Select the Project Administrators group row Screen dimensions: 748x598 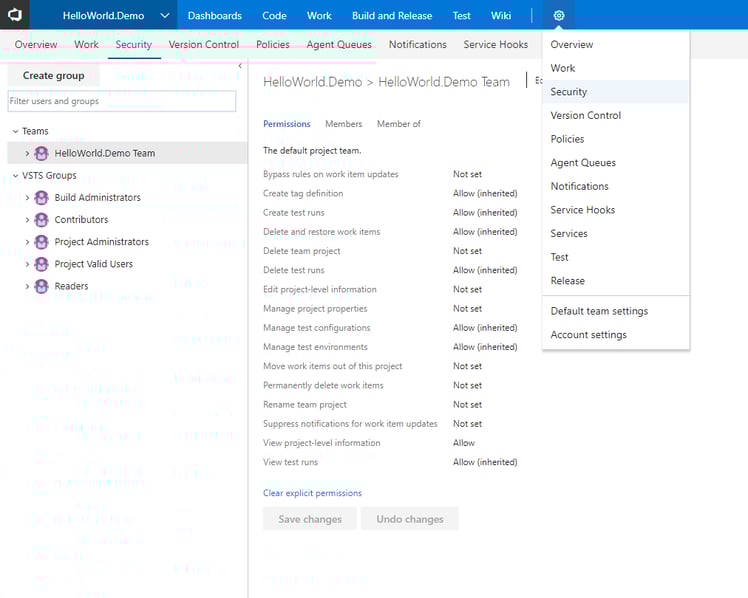click(127, 242)
